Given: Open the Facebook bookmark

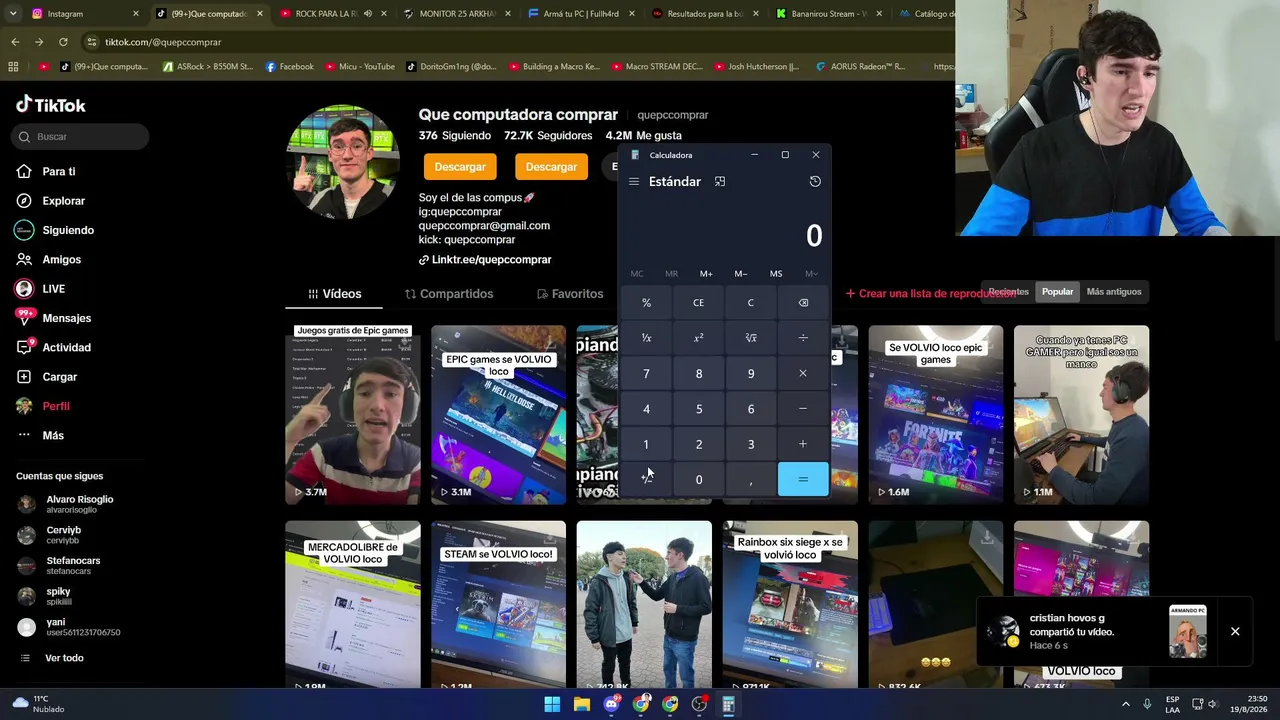Looking at the screenshot, I should tap(290, 67).
